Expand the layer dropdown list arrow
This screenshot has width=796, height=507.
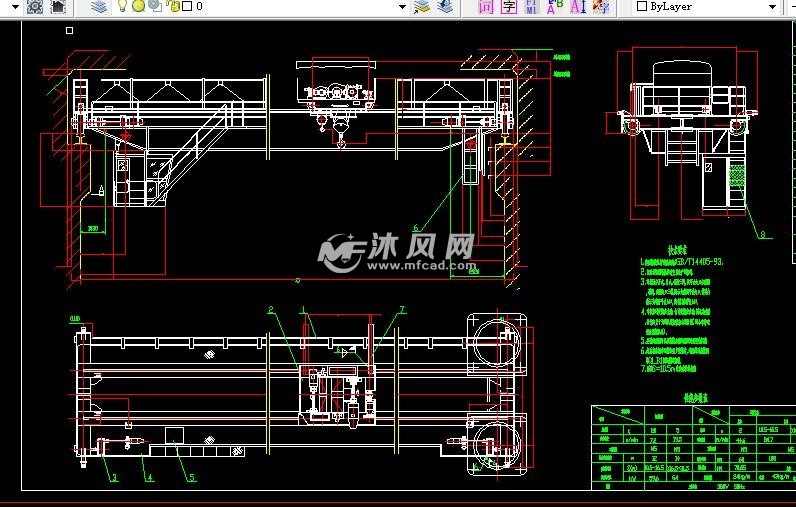(x=403, y=7)
